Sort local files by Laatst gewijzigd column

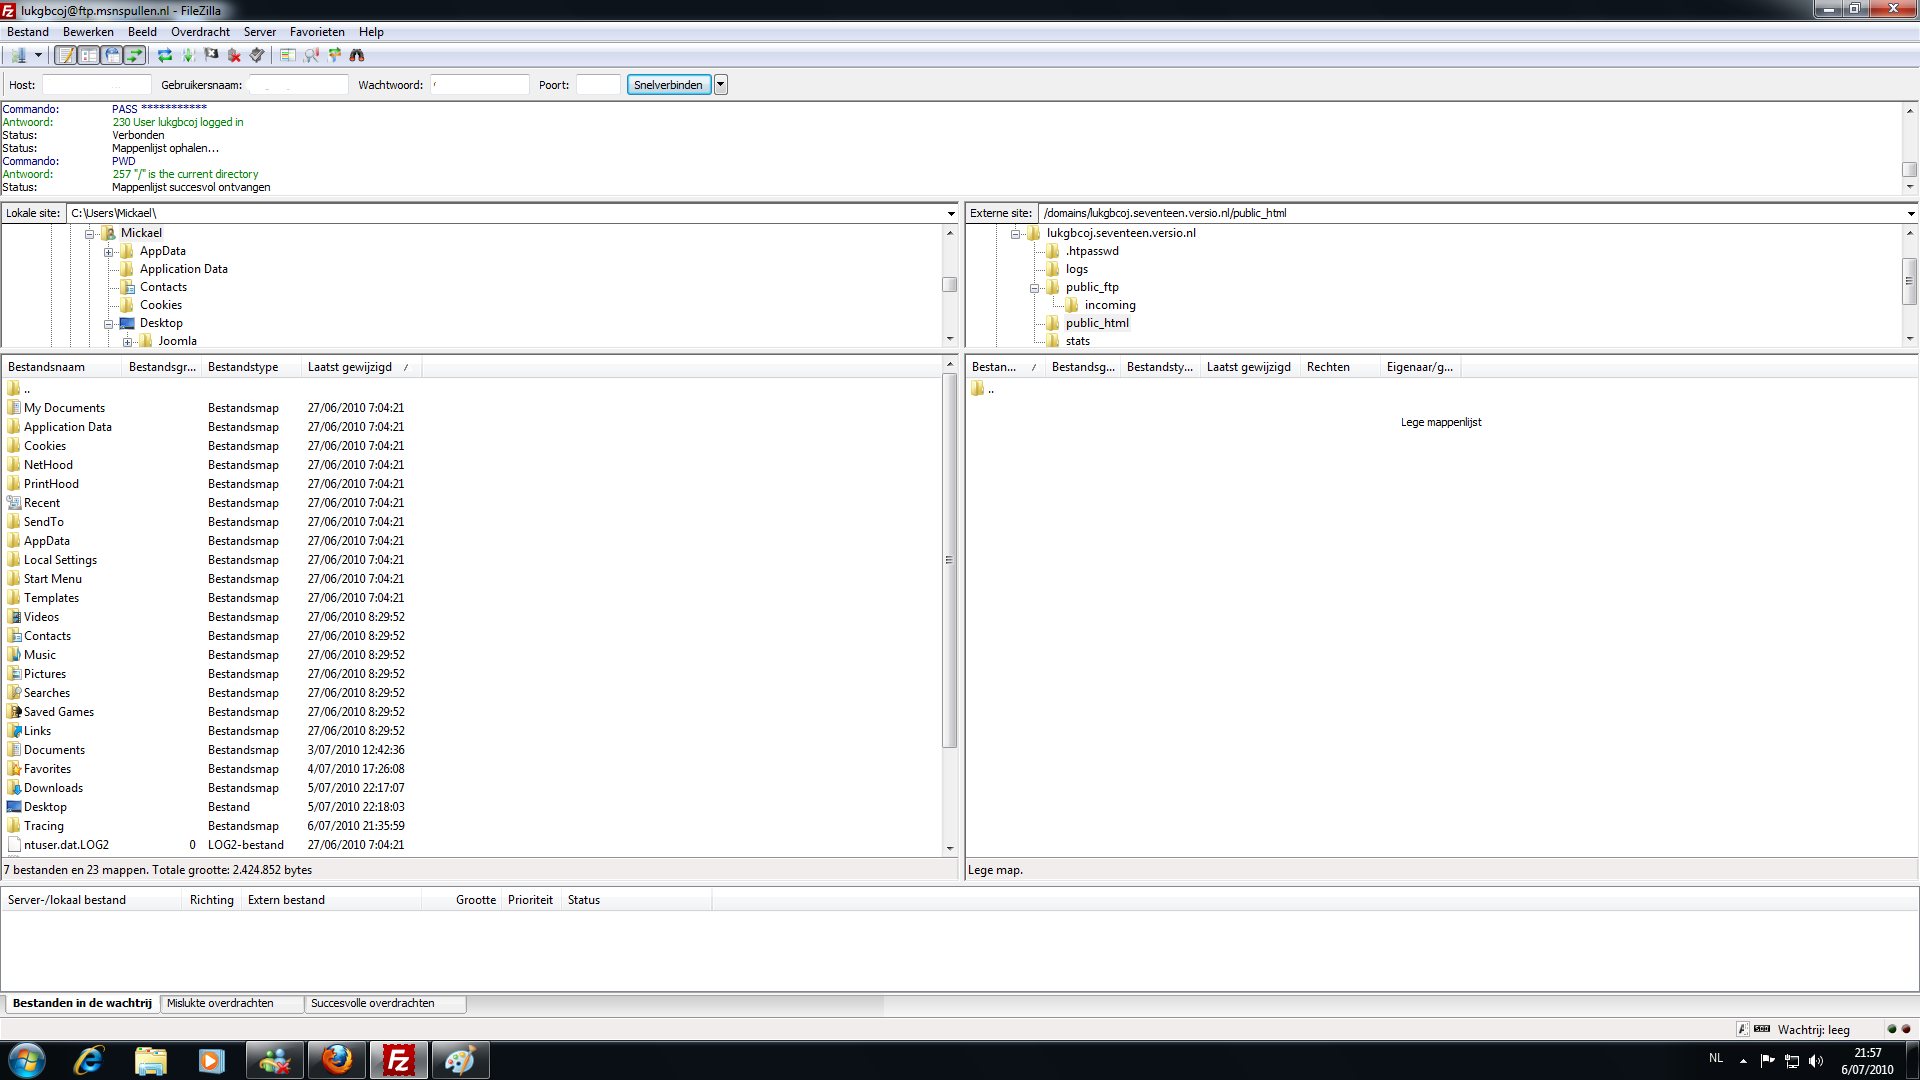point(361,367)
